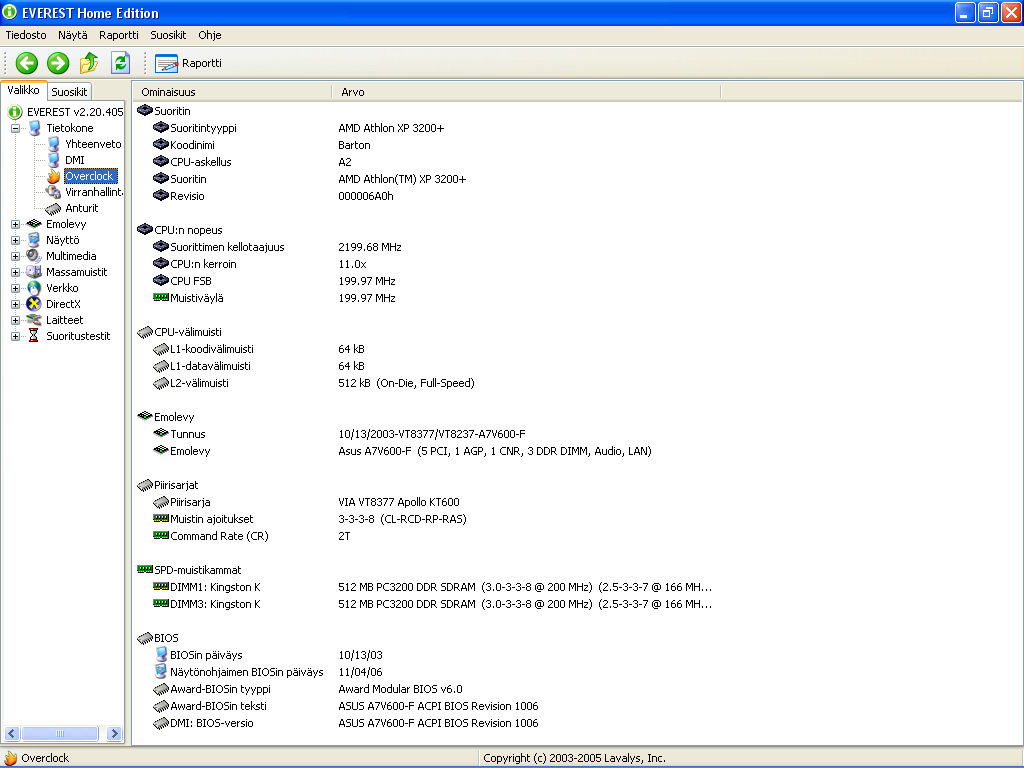Open Virranhallinta power management item
The width and height of the screenshot is (1024, 768).
93,192
